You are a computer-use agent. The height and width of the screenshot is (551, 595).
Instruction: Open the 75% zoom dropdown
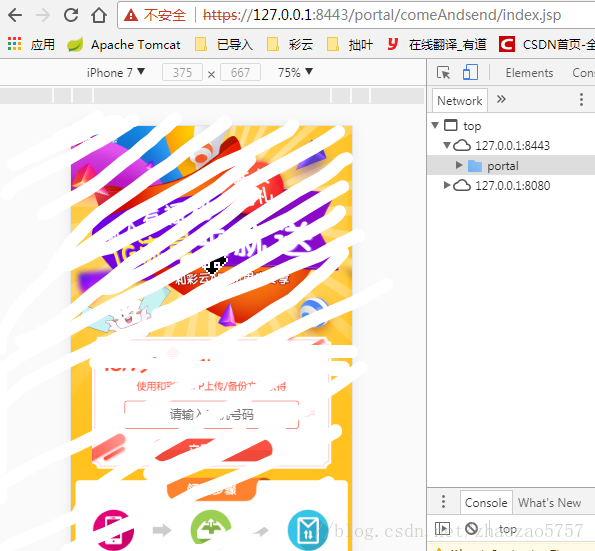point(295,72)
